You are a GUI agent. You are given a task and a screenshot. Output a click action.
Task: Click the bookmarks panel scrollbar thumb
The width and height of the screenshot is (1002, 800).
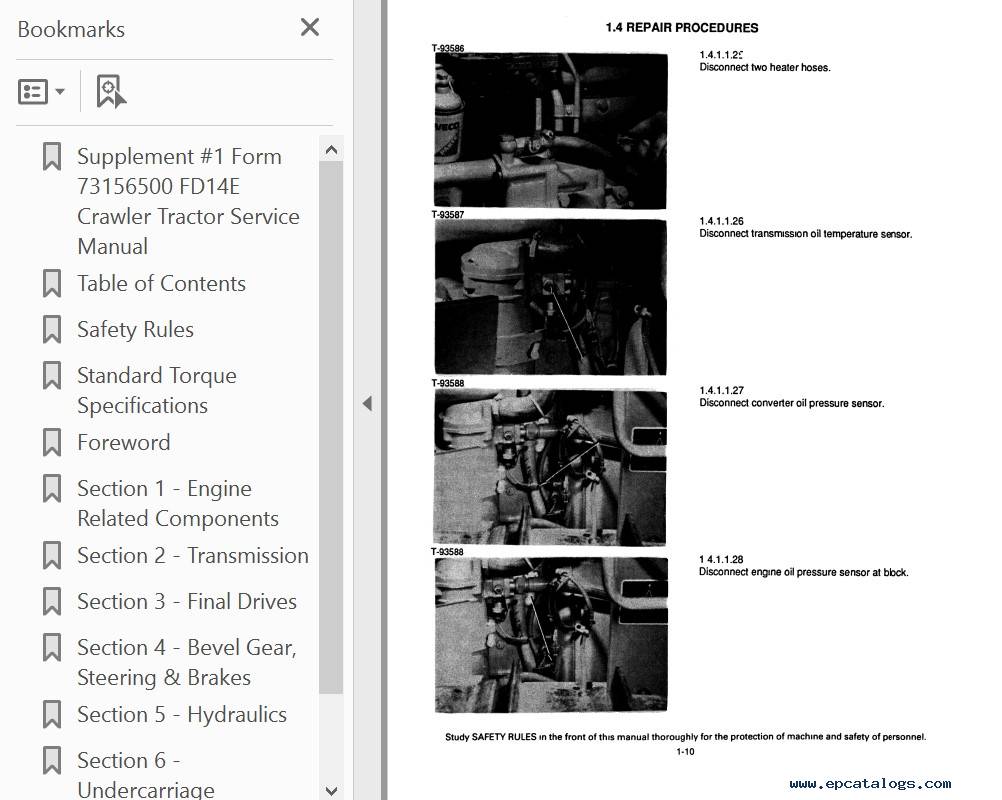coord(331,427)
